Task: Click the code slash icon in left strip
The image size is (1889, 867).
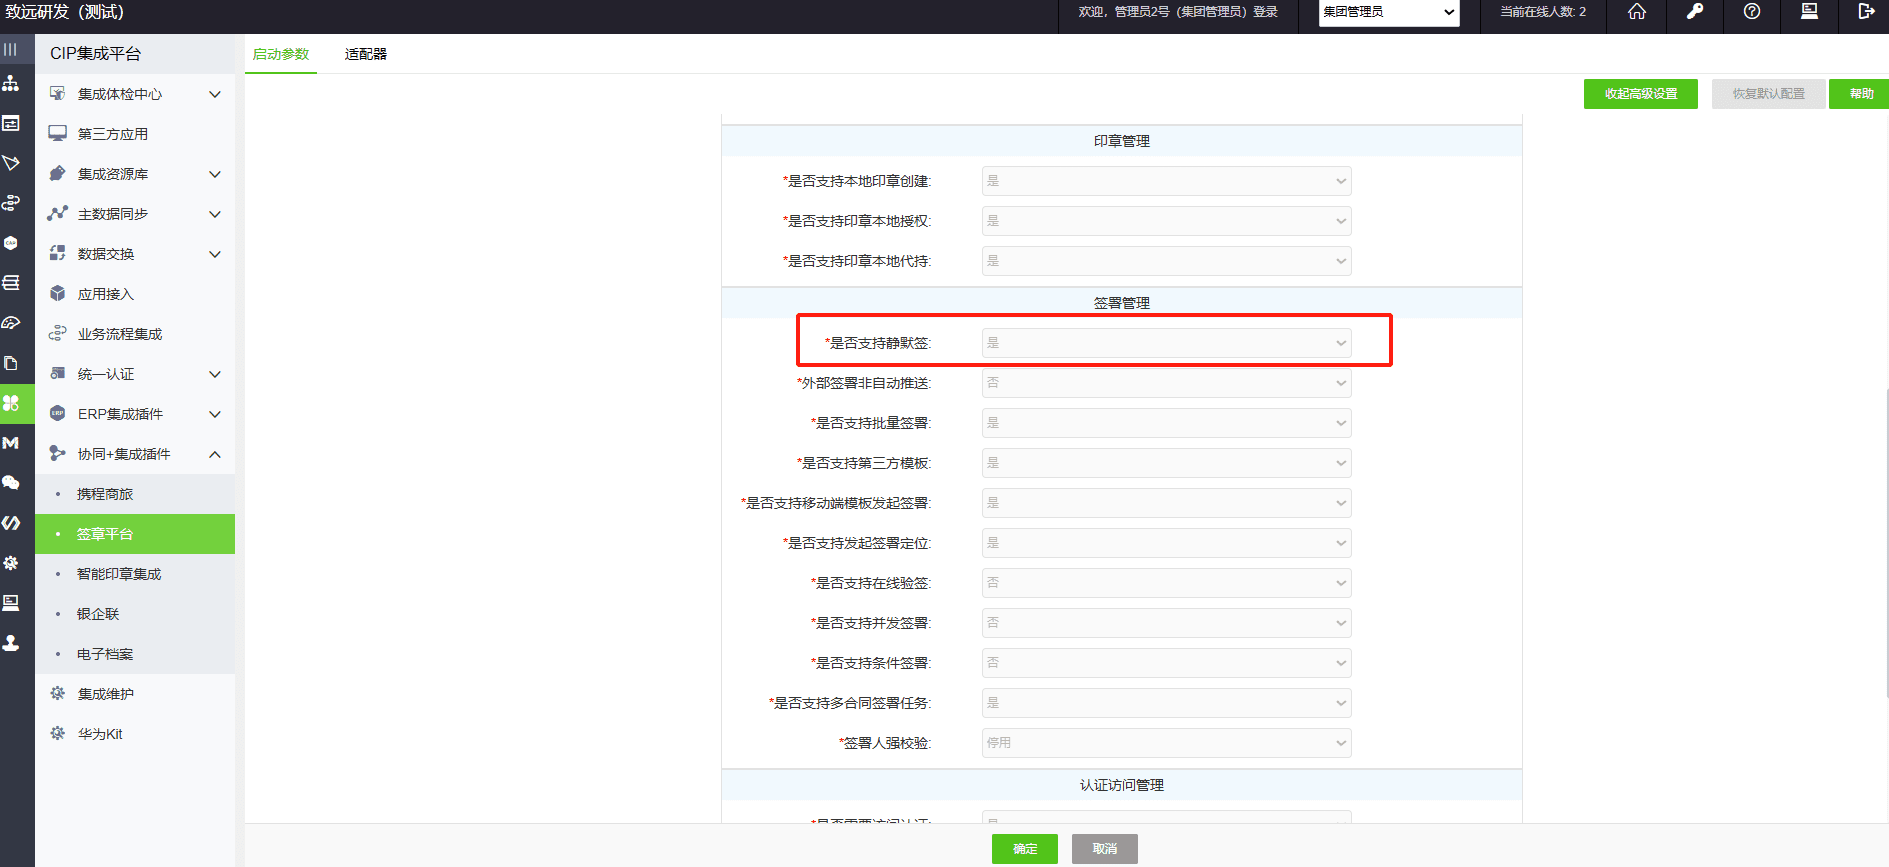Action: pyautogui.click(x=11, y=523)
